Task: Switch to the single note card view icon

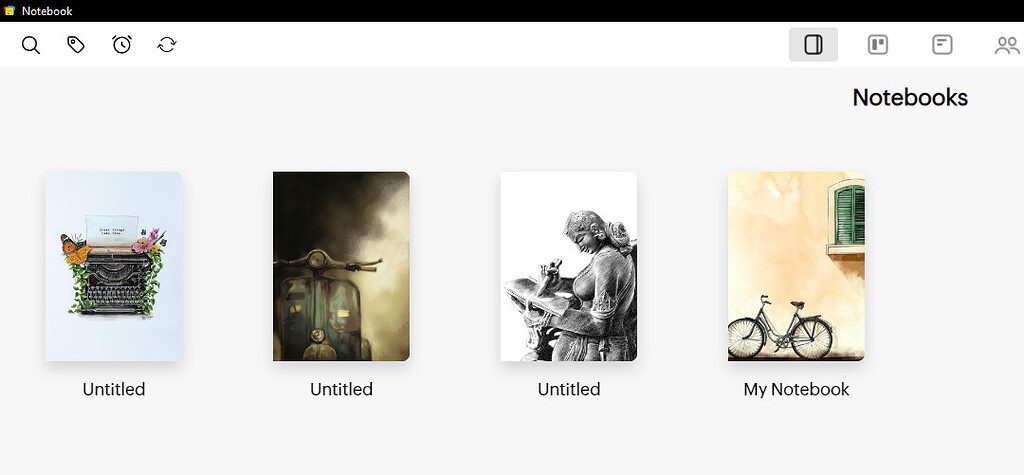Action: coord(942,44)
